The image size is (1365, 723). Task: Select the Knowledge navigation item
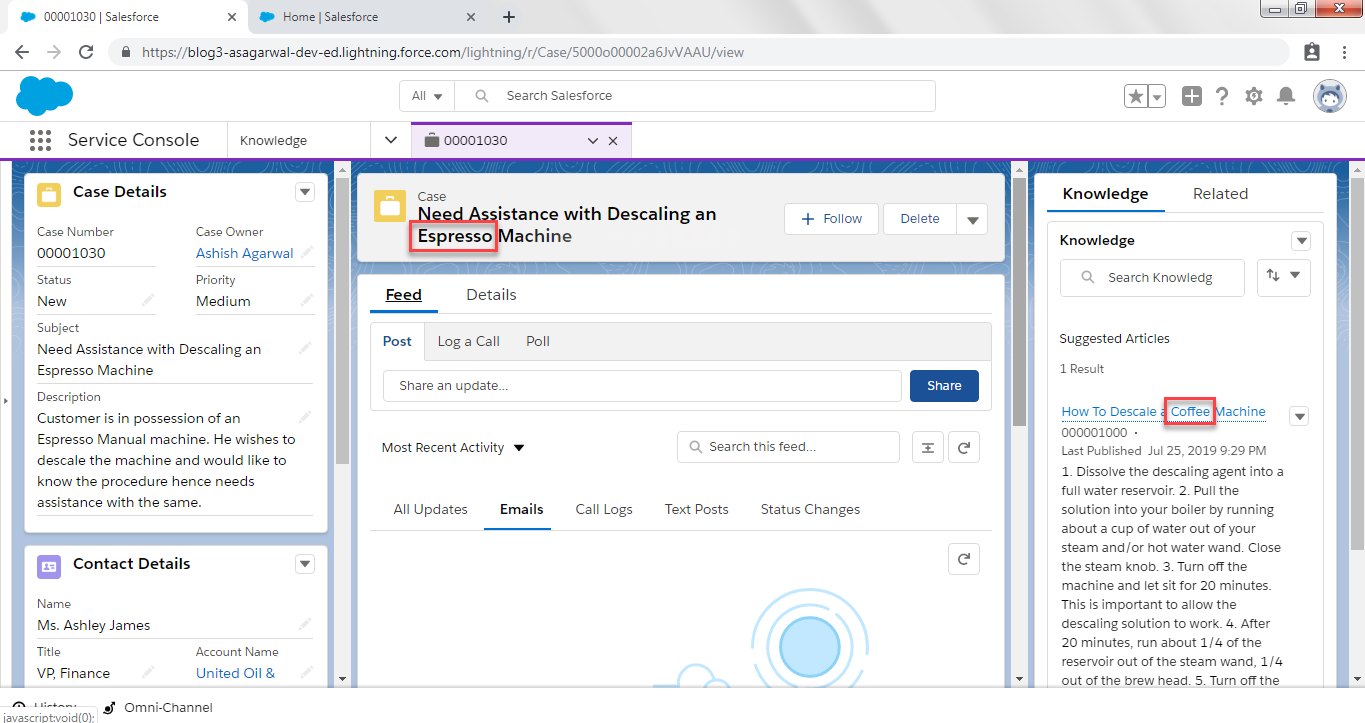click(x=273, y=141)
